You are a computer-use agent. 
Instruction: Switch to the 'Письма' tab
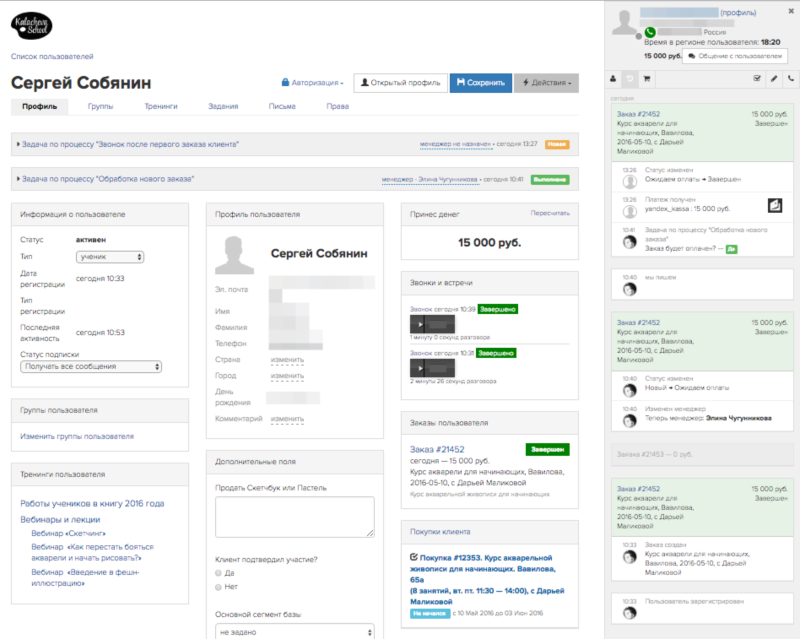(x=282, y=106)
